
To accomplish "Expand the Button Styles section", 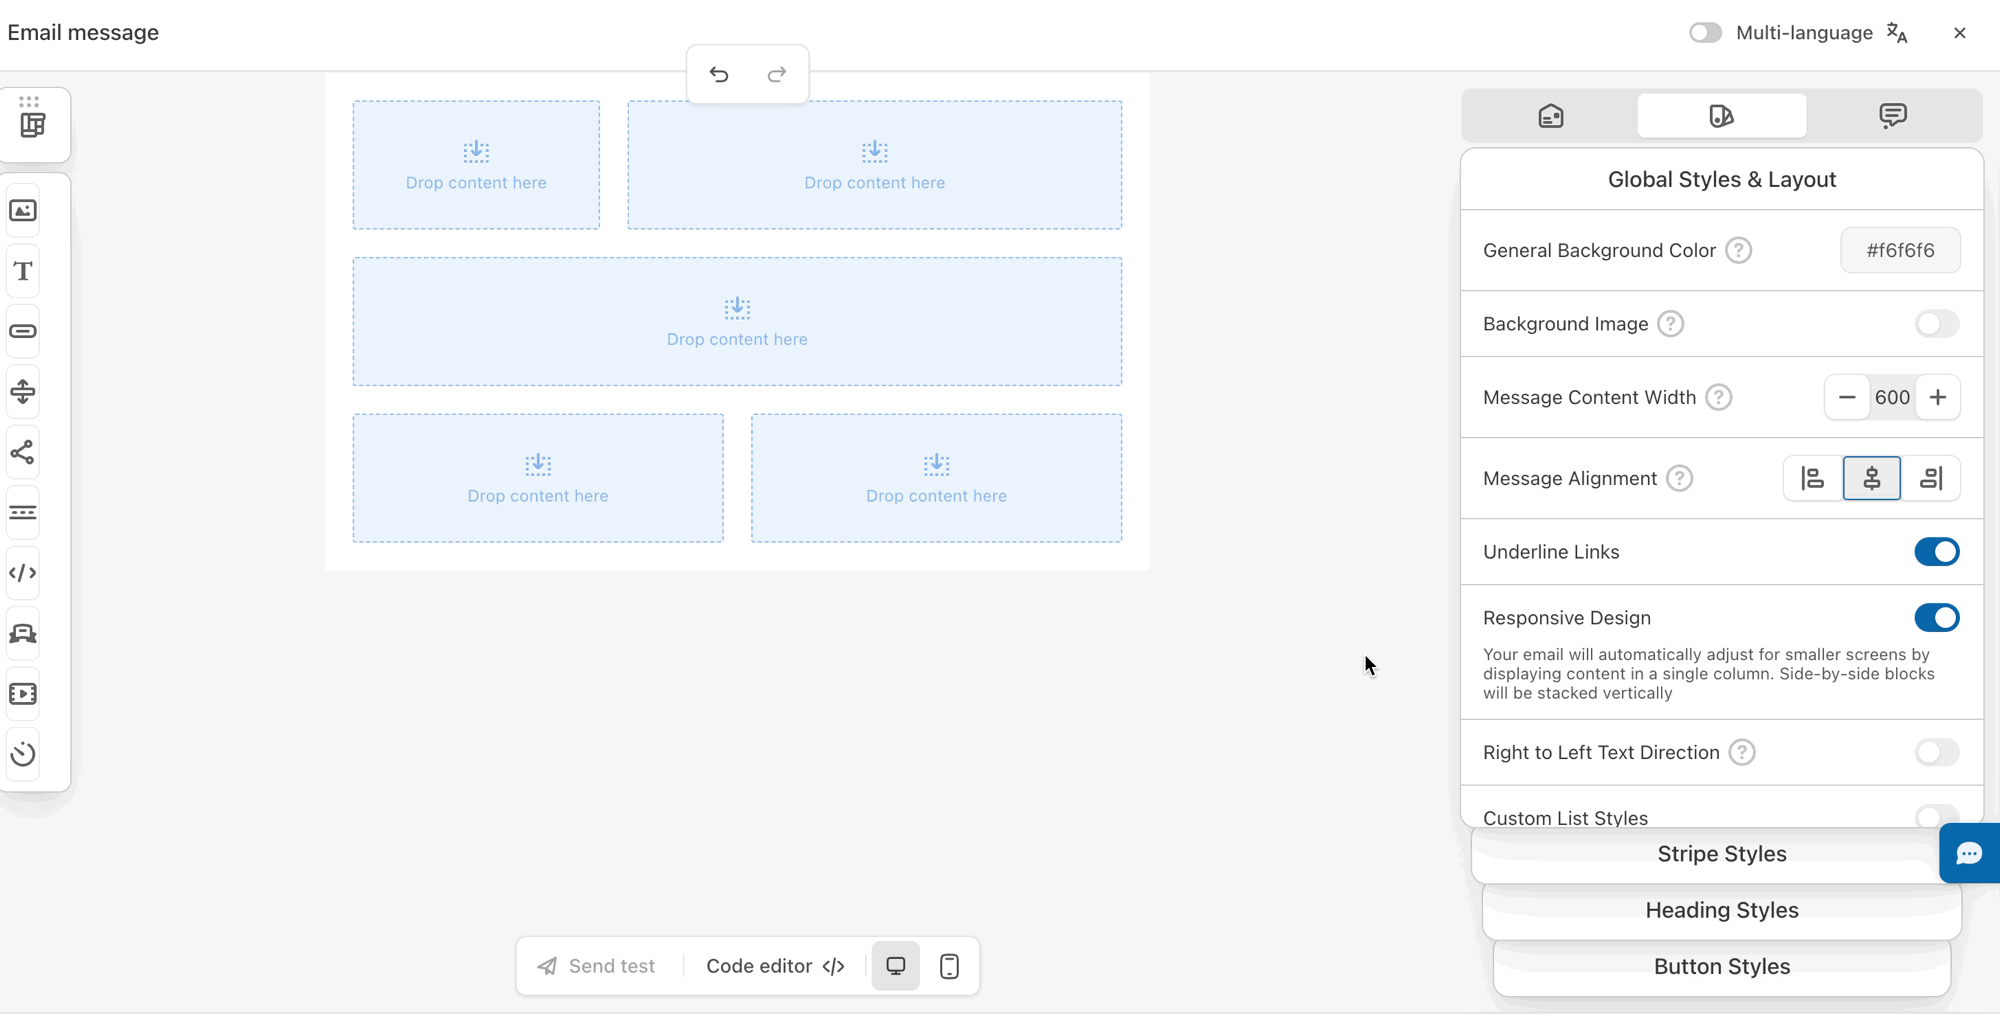I will point(1721,967).
